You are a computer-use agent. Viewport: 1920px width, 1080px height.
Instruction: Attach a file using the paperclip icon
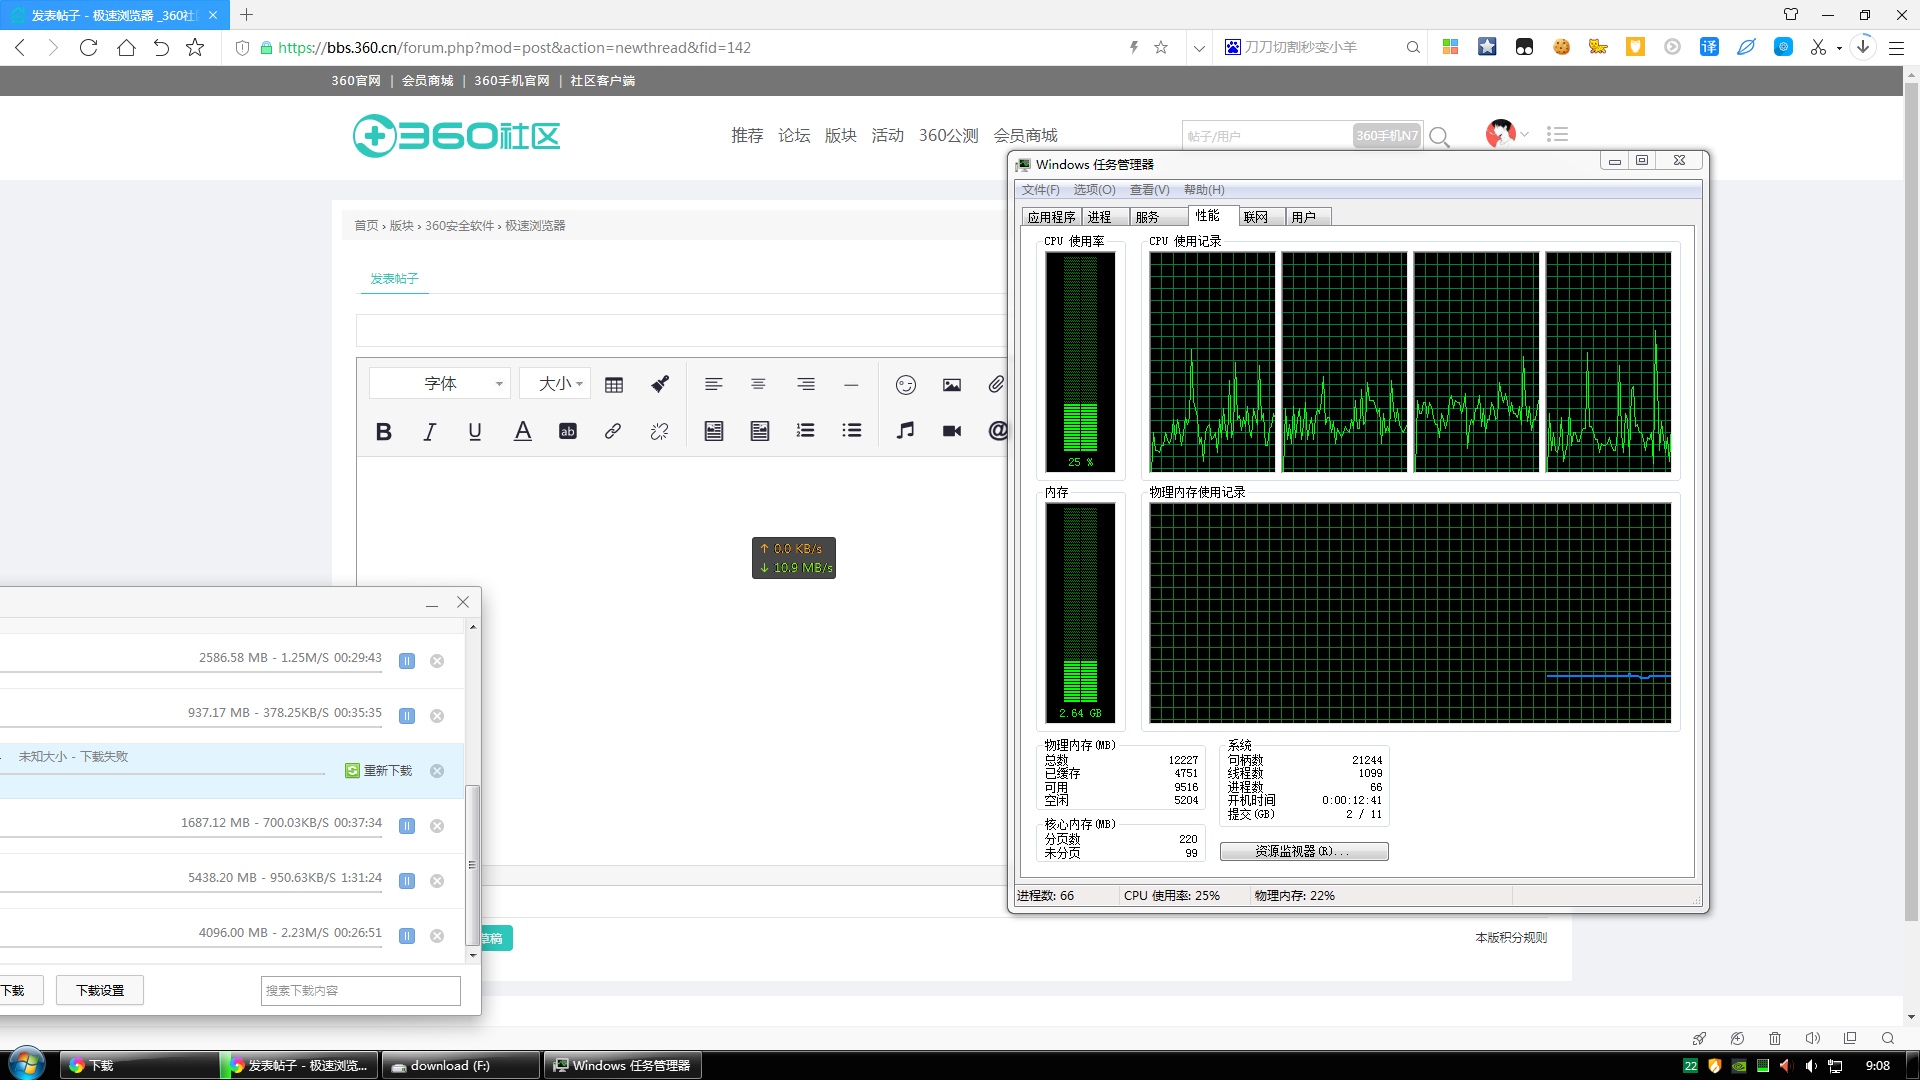coord(996,384)
